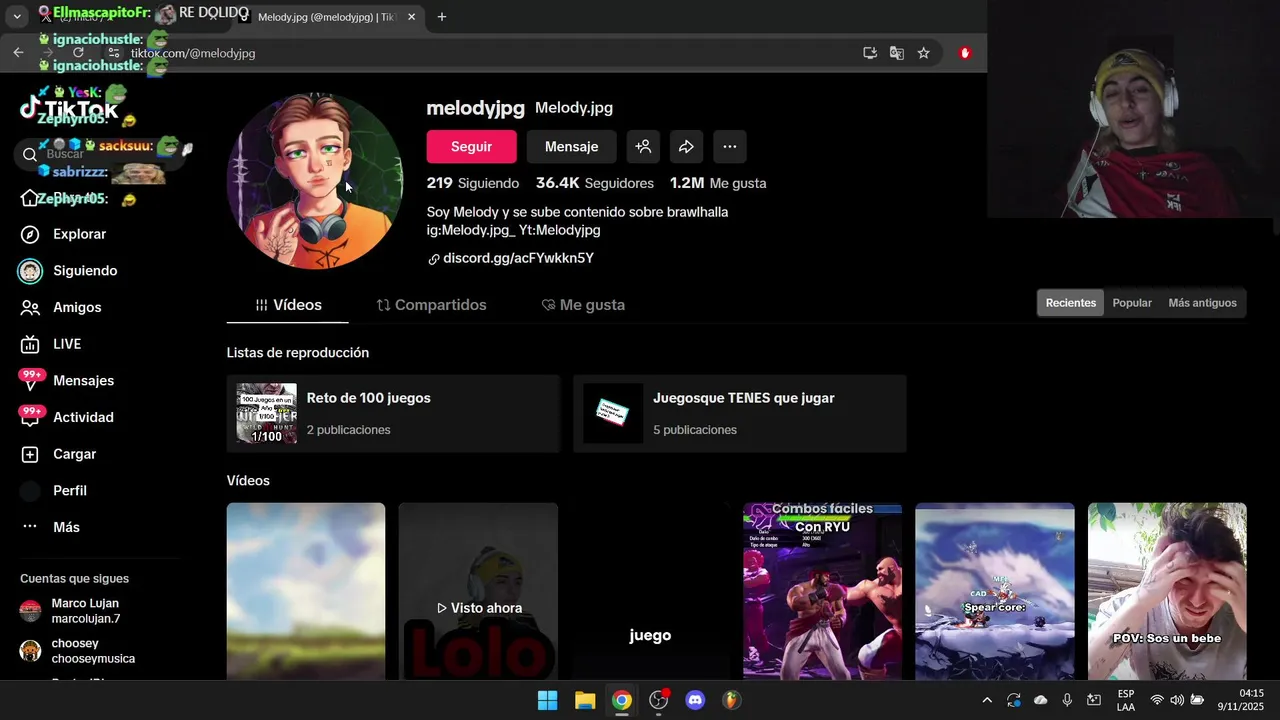This screenshot has width=1280, height=720.
Task: Open the video captioned juego
Action: [x=650, y=591]
